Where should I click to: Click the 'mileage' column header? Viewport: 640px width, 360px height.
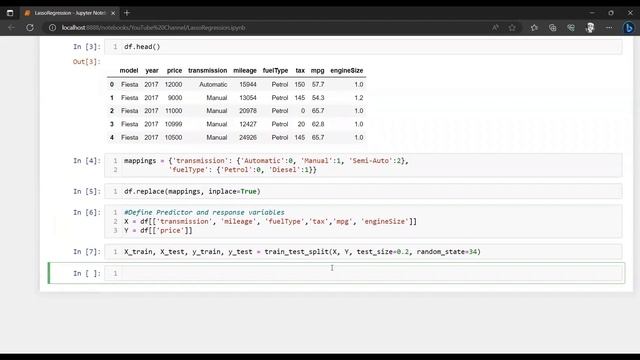(245, 71)
